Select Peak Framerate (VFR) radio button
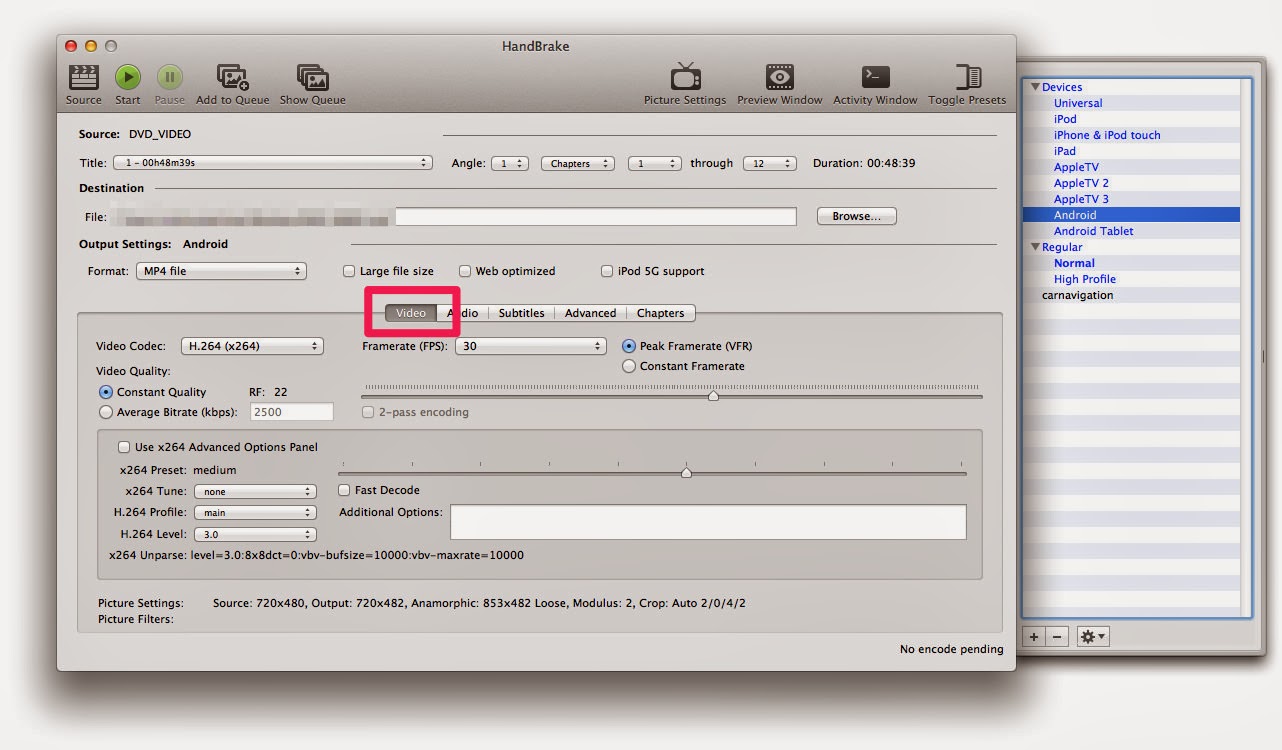The width and height of the screenshot is (1282, 750). pos(629,346)
